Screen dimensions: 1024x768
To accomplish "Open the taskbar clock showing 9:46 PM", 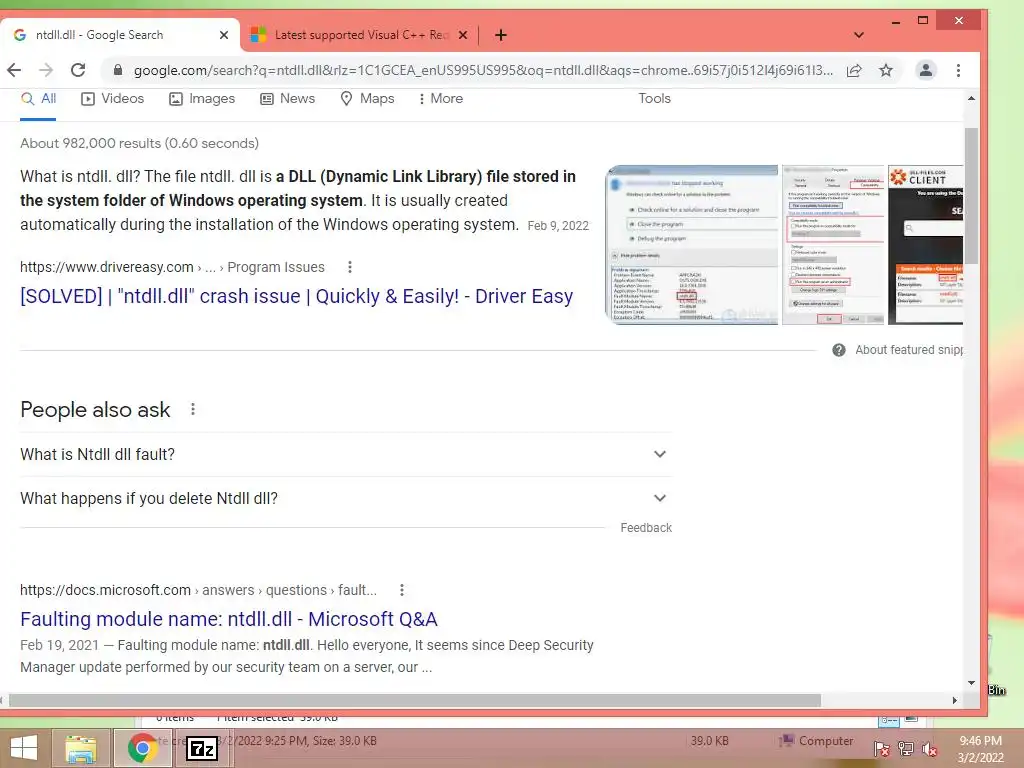I will pos(980,749).
